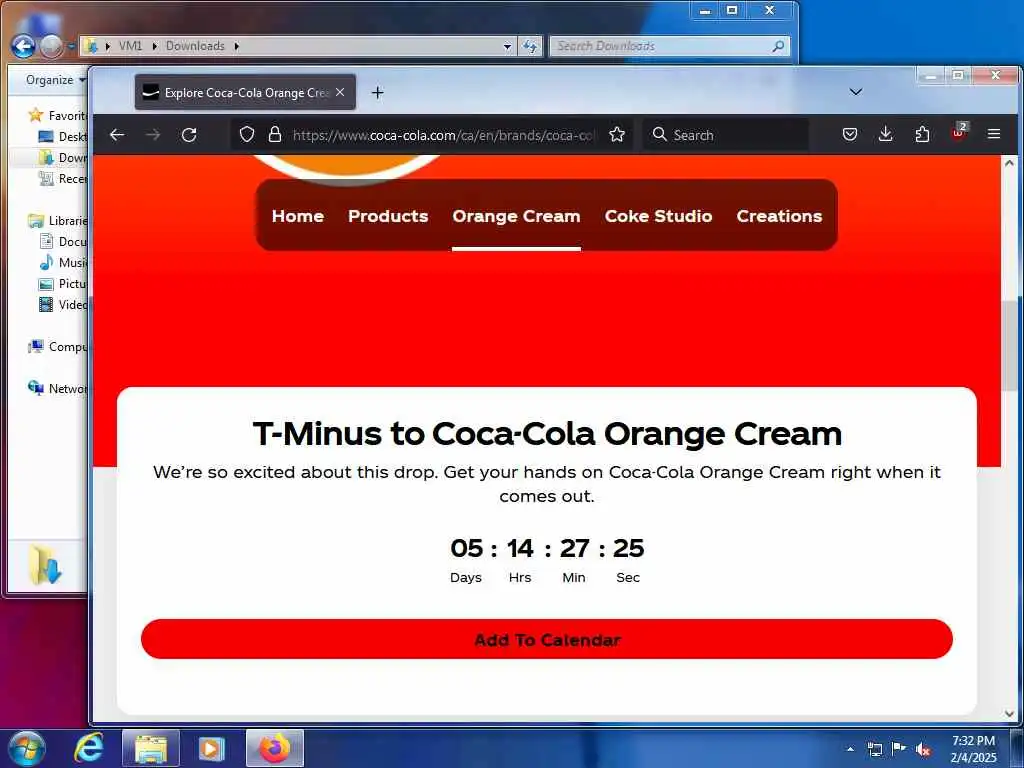Click Explorer window back arrow button
Viewport: 1024px width, 768px height.
click(x=24, y=46)
